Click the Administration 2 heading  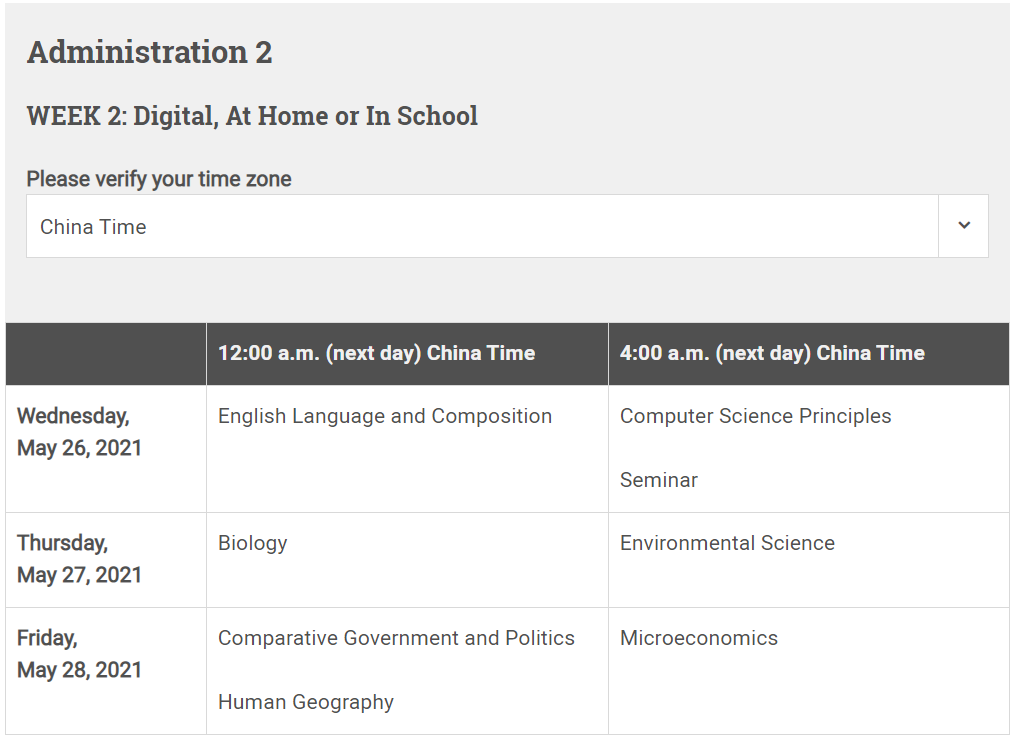[150, 52]
